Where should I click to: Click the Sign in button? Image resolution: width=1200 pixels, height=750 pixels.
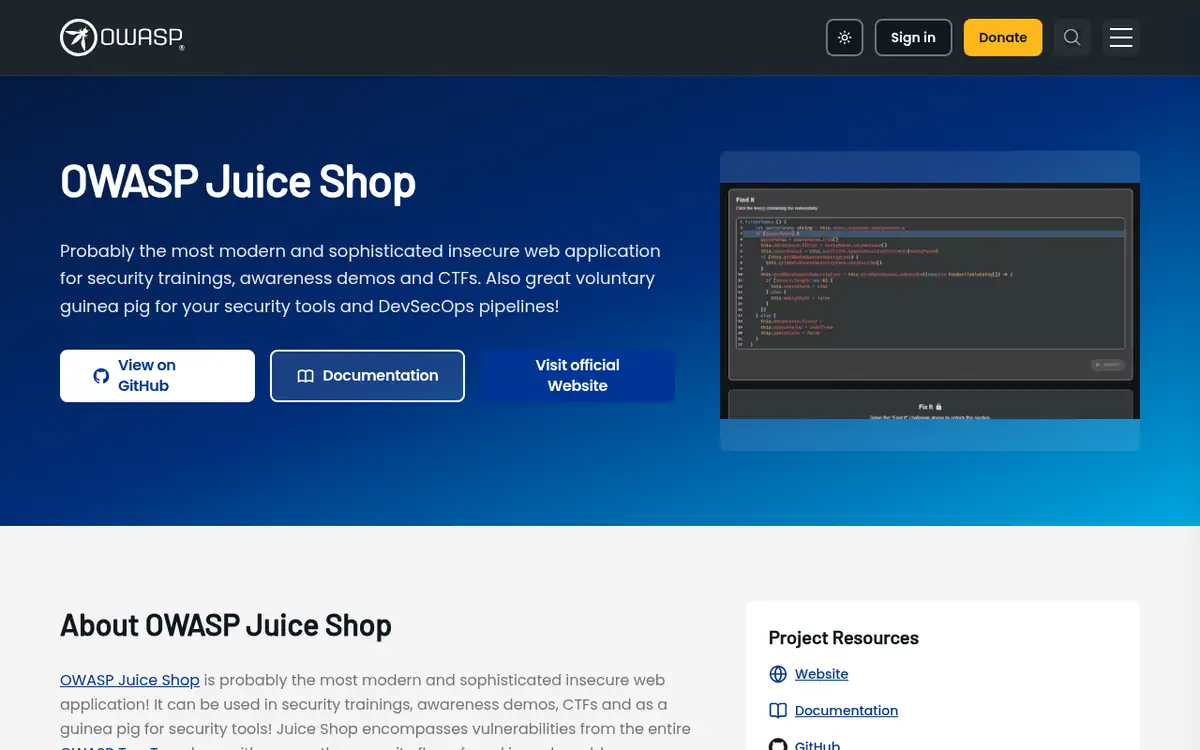click(913, 38)
